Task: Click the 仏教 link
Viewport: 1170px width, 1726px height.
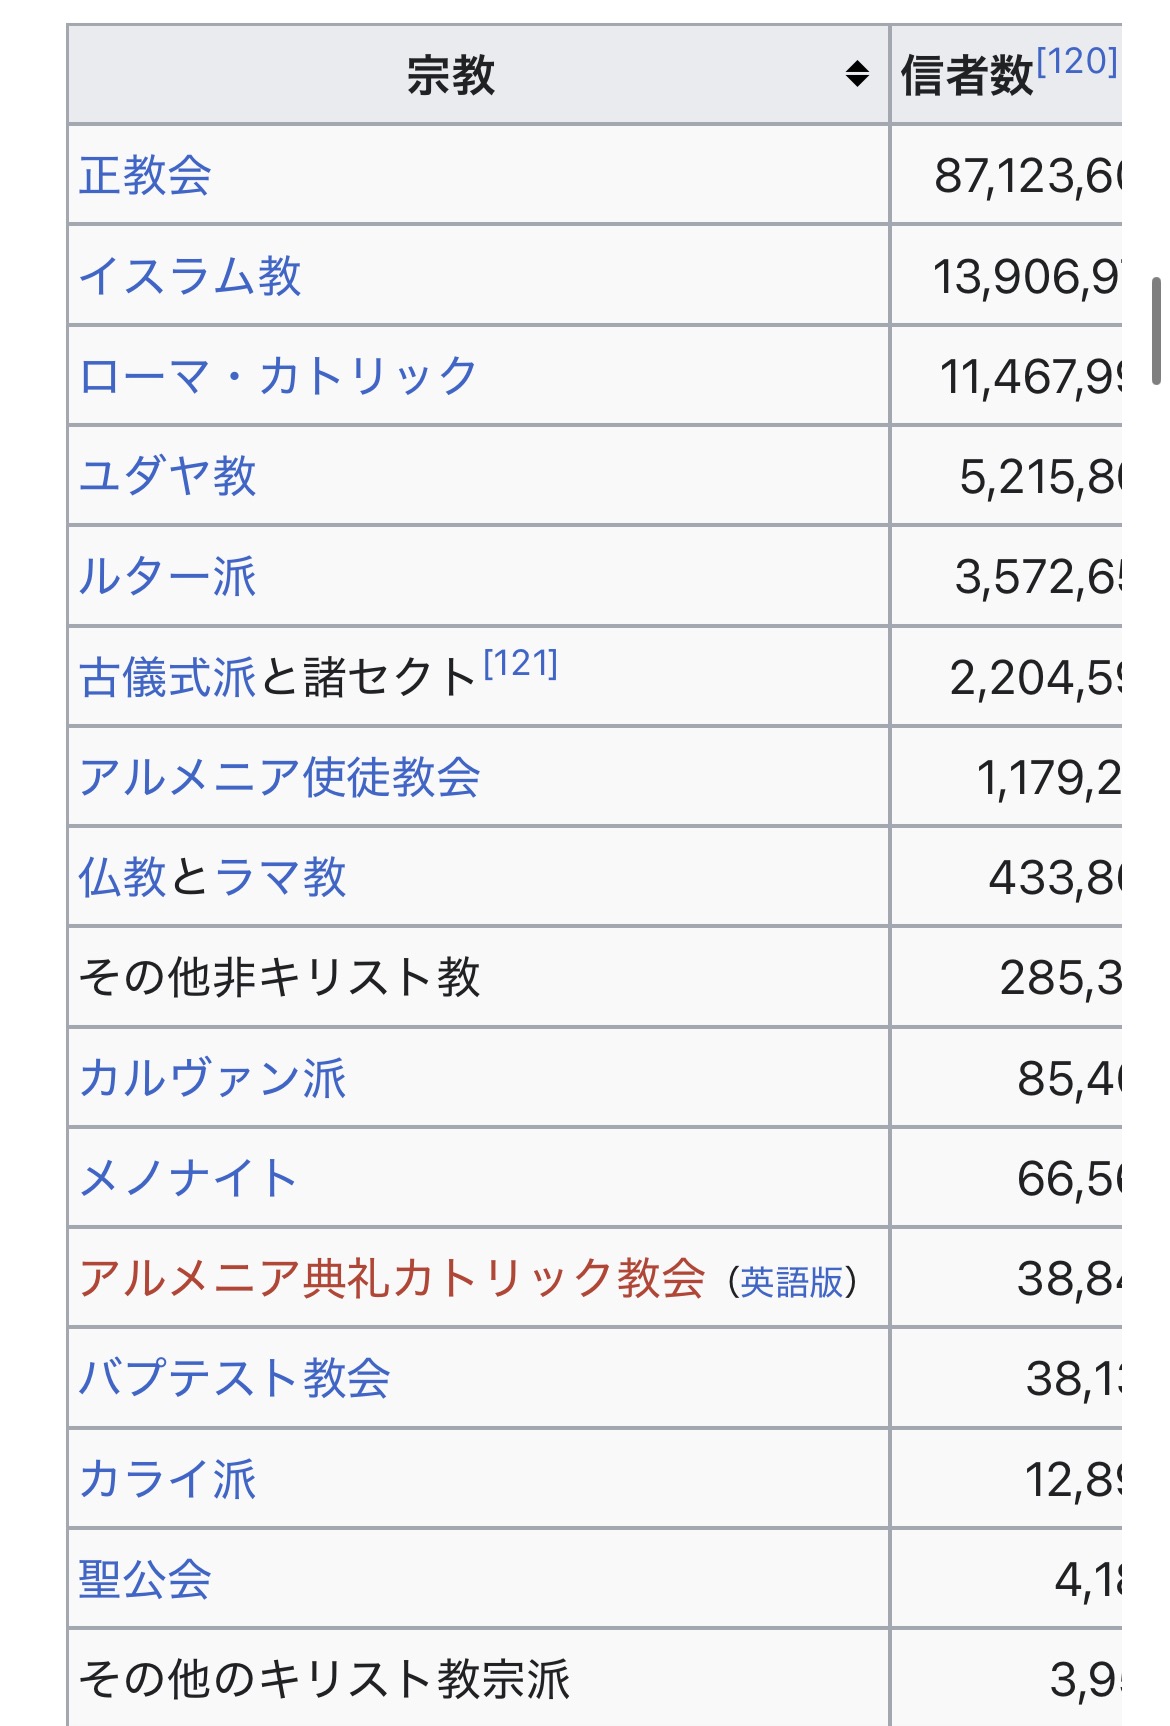Action: coord(122,877)
